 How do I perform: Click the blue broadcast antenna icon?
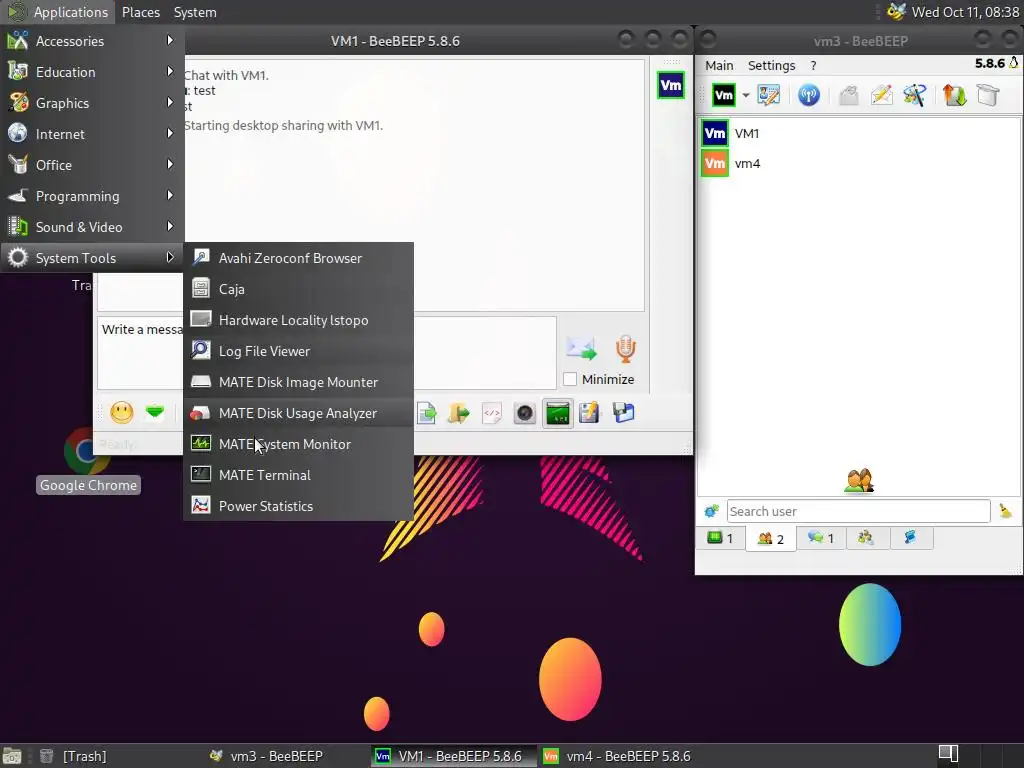point(808,95)
